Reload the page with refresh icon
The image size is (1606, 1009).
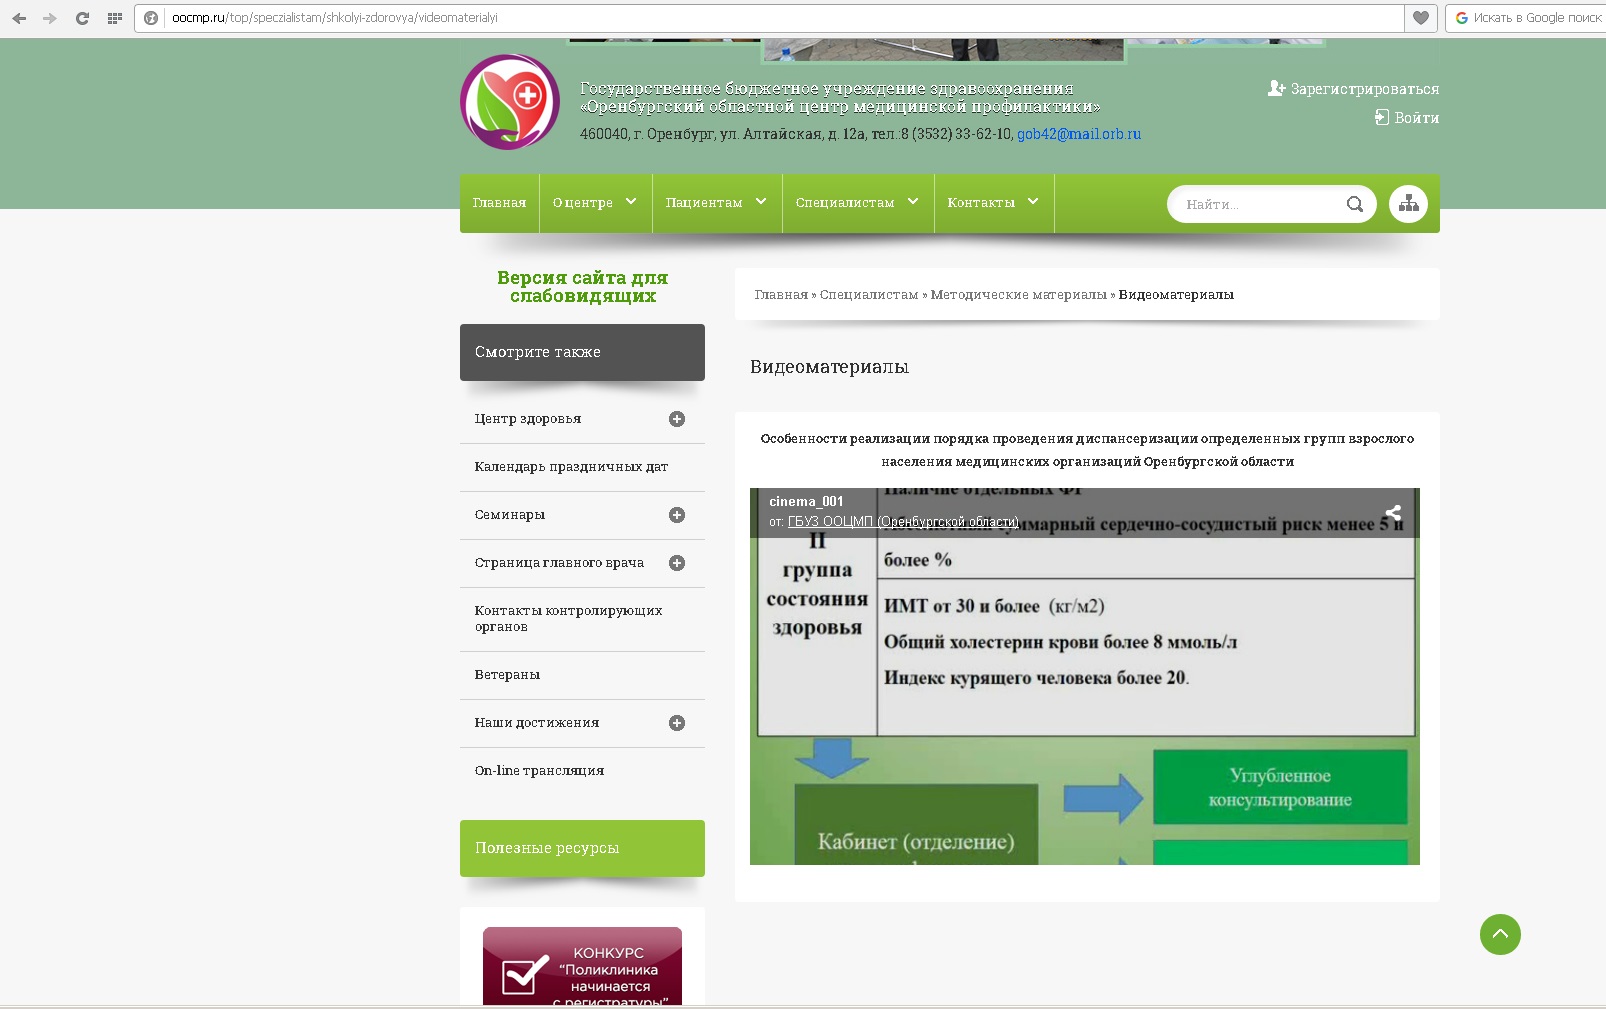(x=82, y=18)
